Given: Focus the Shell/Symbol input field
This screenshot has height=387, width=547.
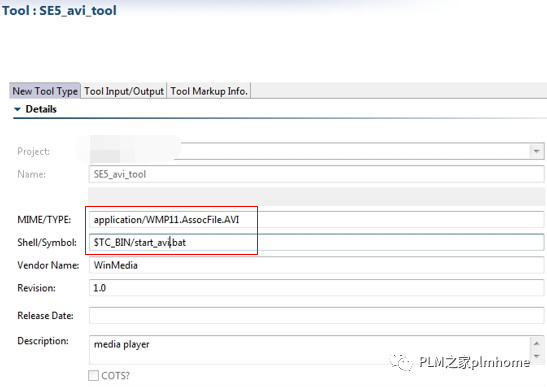Looking at the screenshot, I should click(x=317, y=242).
